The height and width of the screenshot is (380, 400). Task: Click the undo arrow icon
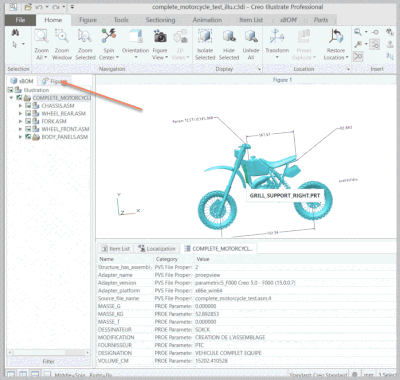click(x=39, y=7)
